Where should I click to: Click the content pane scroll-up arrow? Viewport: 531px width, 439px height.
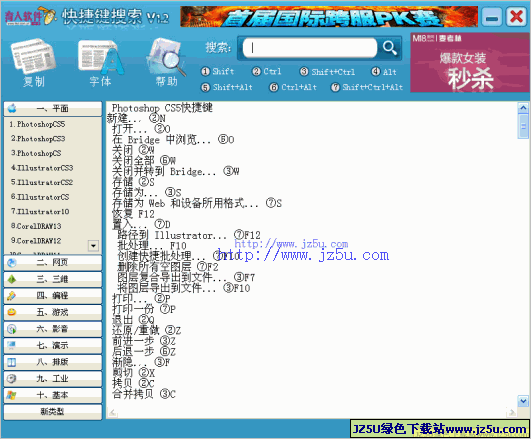[x=523, y=108]
